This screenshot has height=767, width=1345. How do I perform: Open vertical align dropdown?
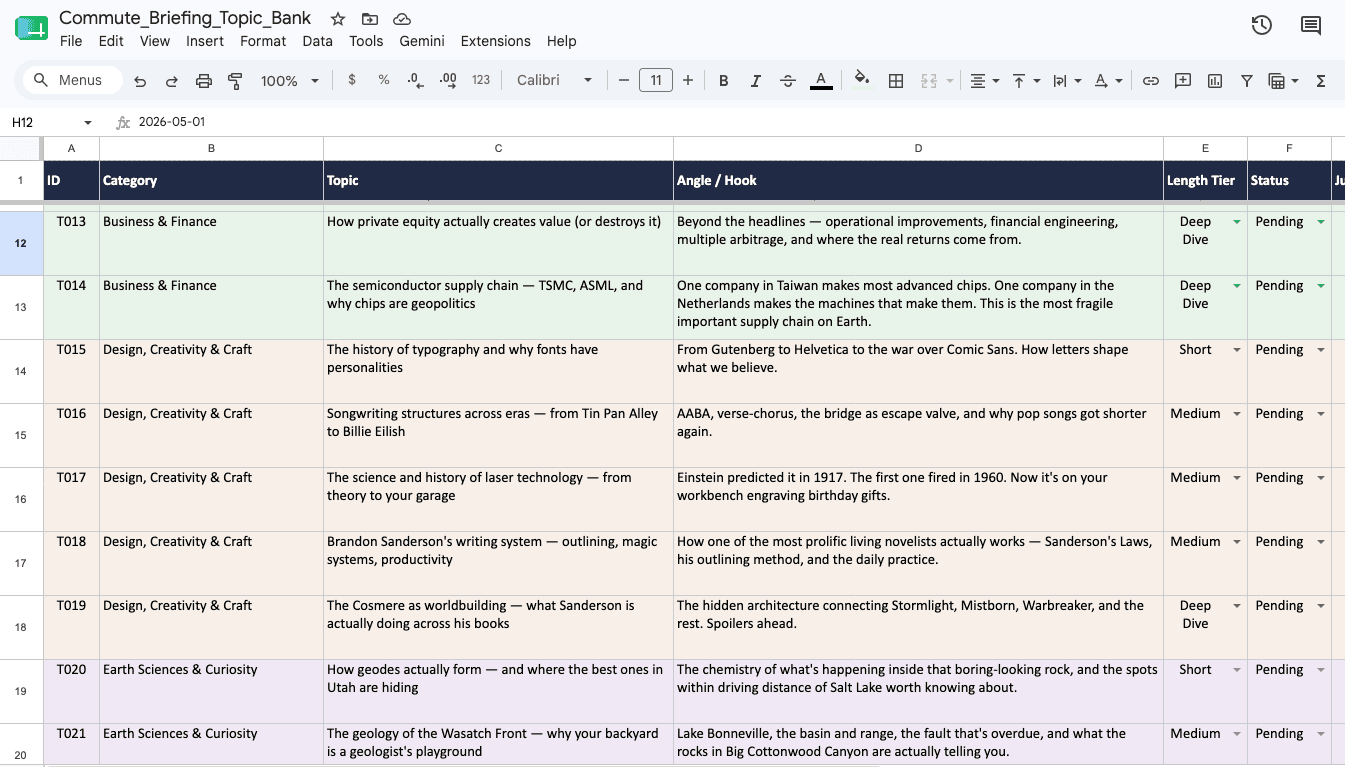(1026, 81)
